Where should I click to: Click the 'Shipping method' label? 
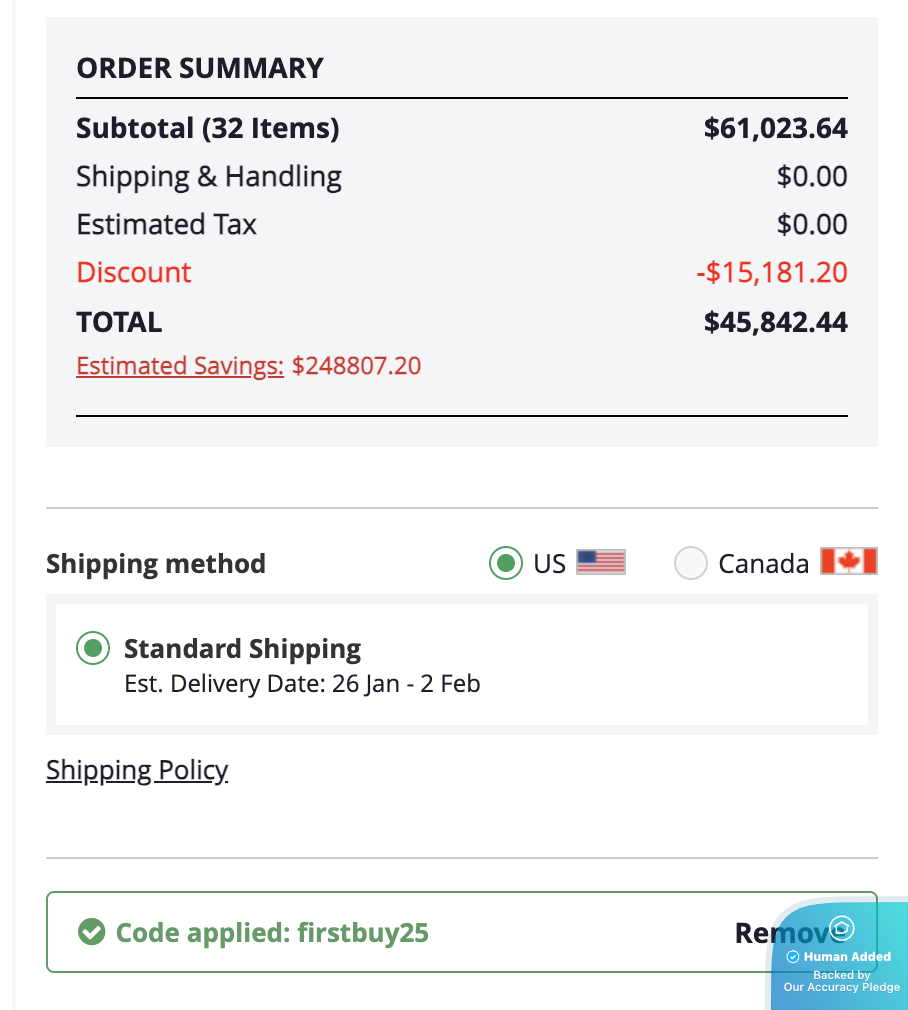point(156,564)
